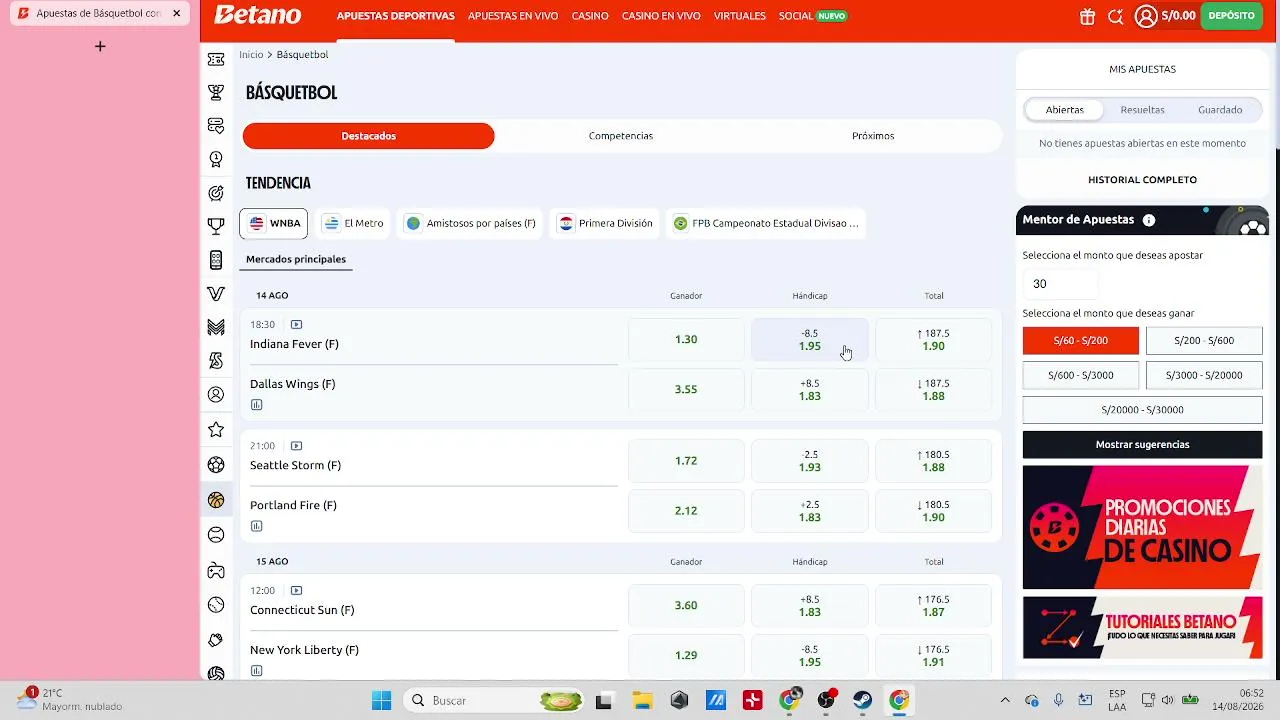Switch to Resueltas bets tab
This screenshot has width=1280, height=720.
(1142, 110)
